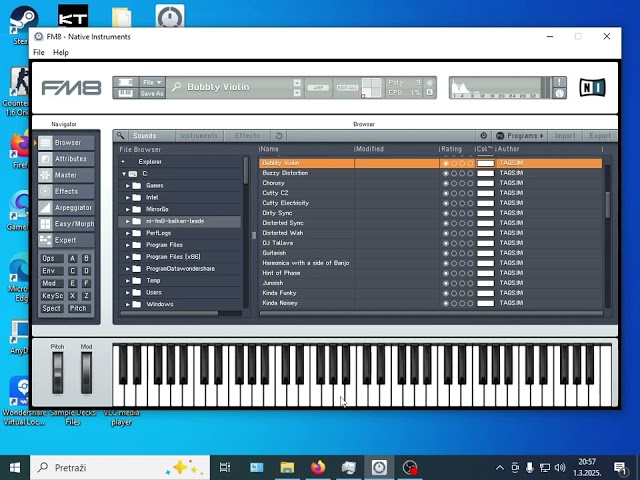The image size is (640, 480).
Task: Open the Programs dropdown arrow
Action: [x=542, y=136]
